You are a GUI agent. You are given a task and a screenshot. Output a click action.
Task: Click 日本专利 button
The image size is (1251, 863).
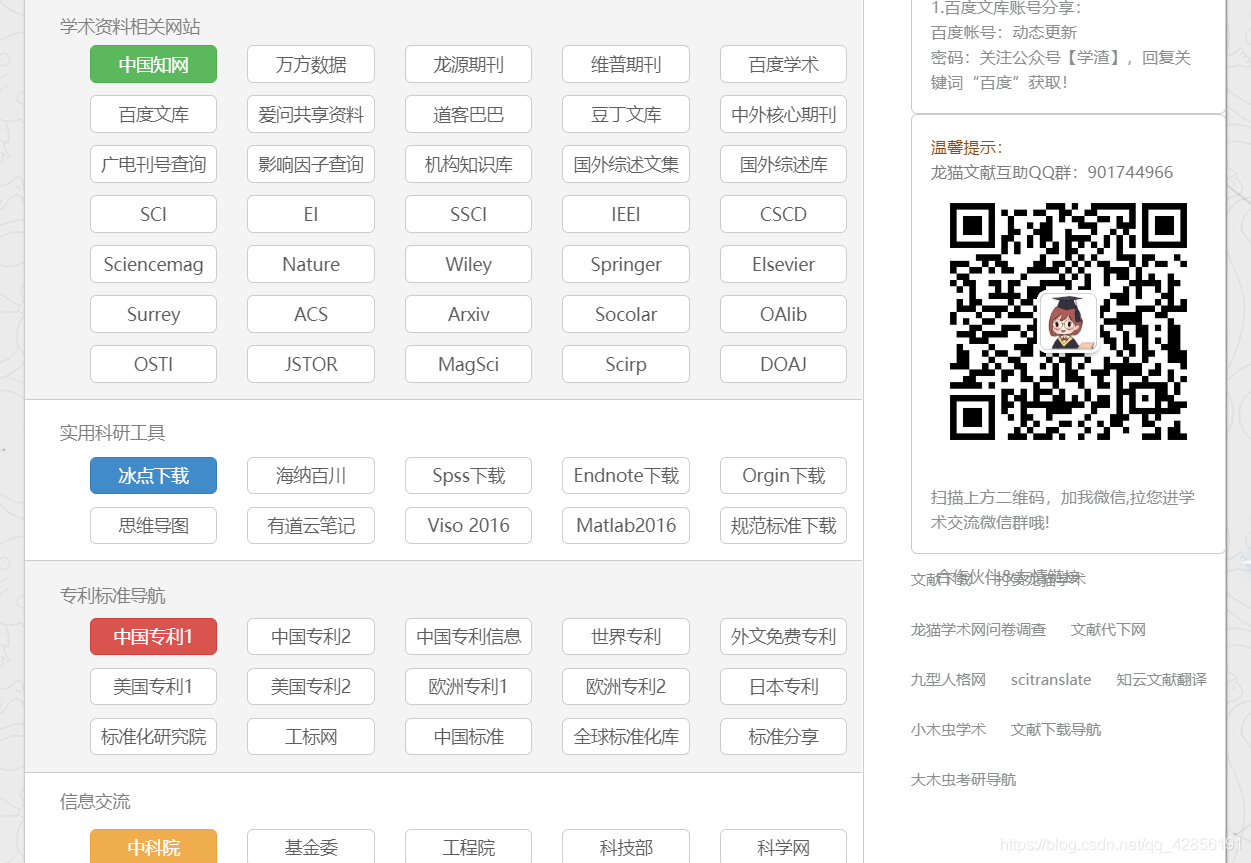click(x=783, y=686)
